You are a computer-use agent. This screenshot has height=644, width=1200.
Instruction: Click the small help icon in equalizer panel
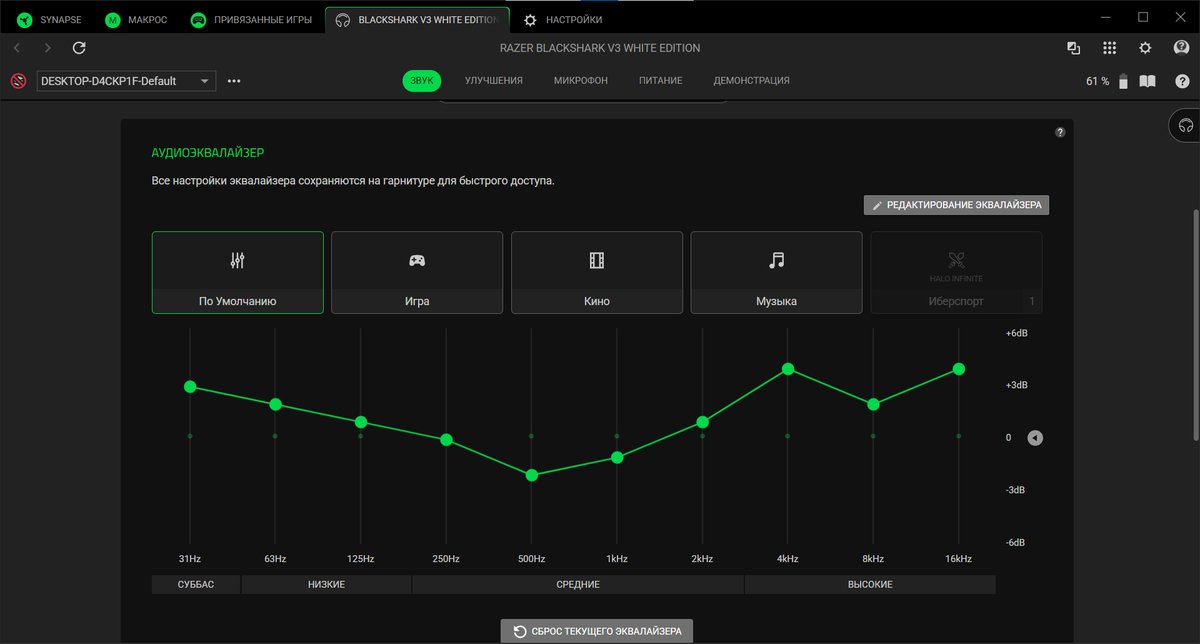click(x=1060, y=132)
